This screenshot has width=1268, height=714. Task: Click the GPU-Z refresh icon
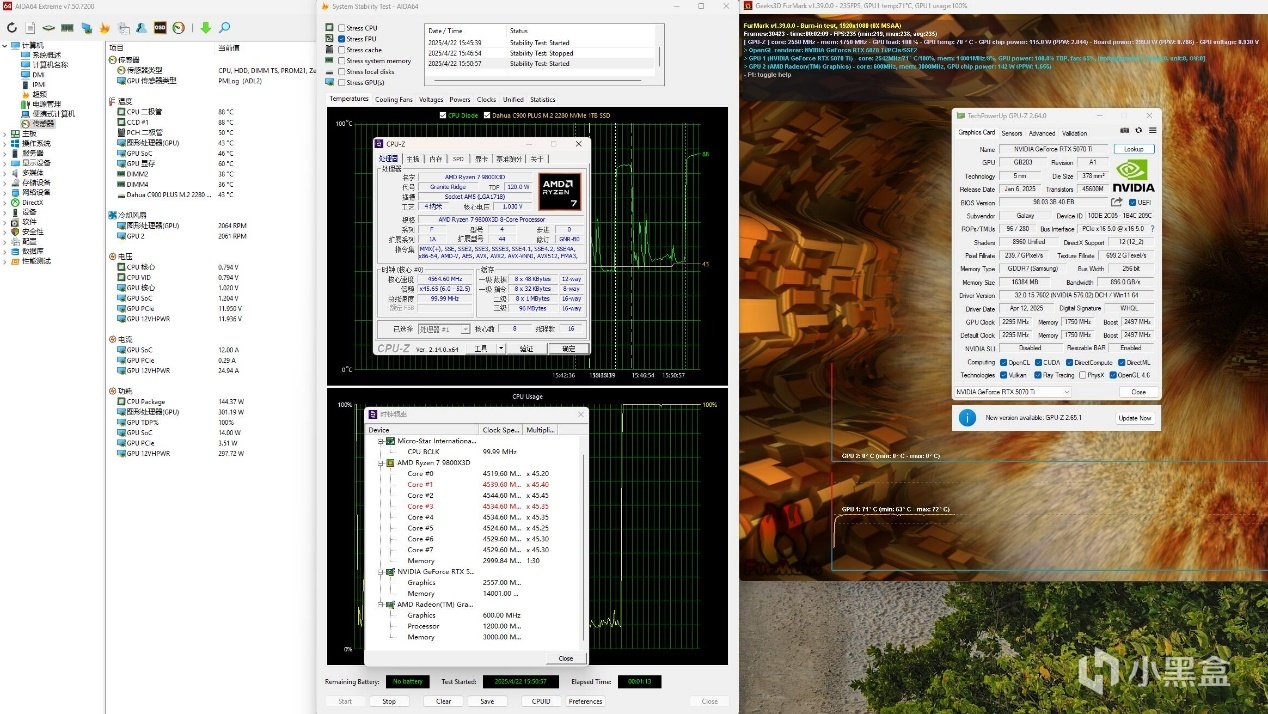click(x=1138, y=131)
